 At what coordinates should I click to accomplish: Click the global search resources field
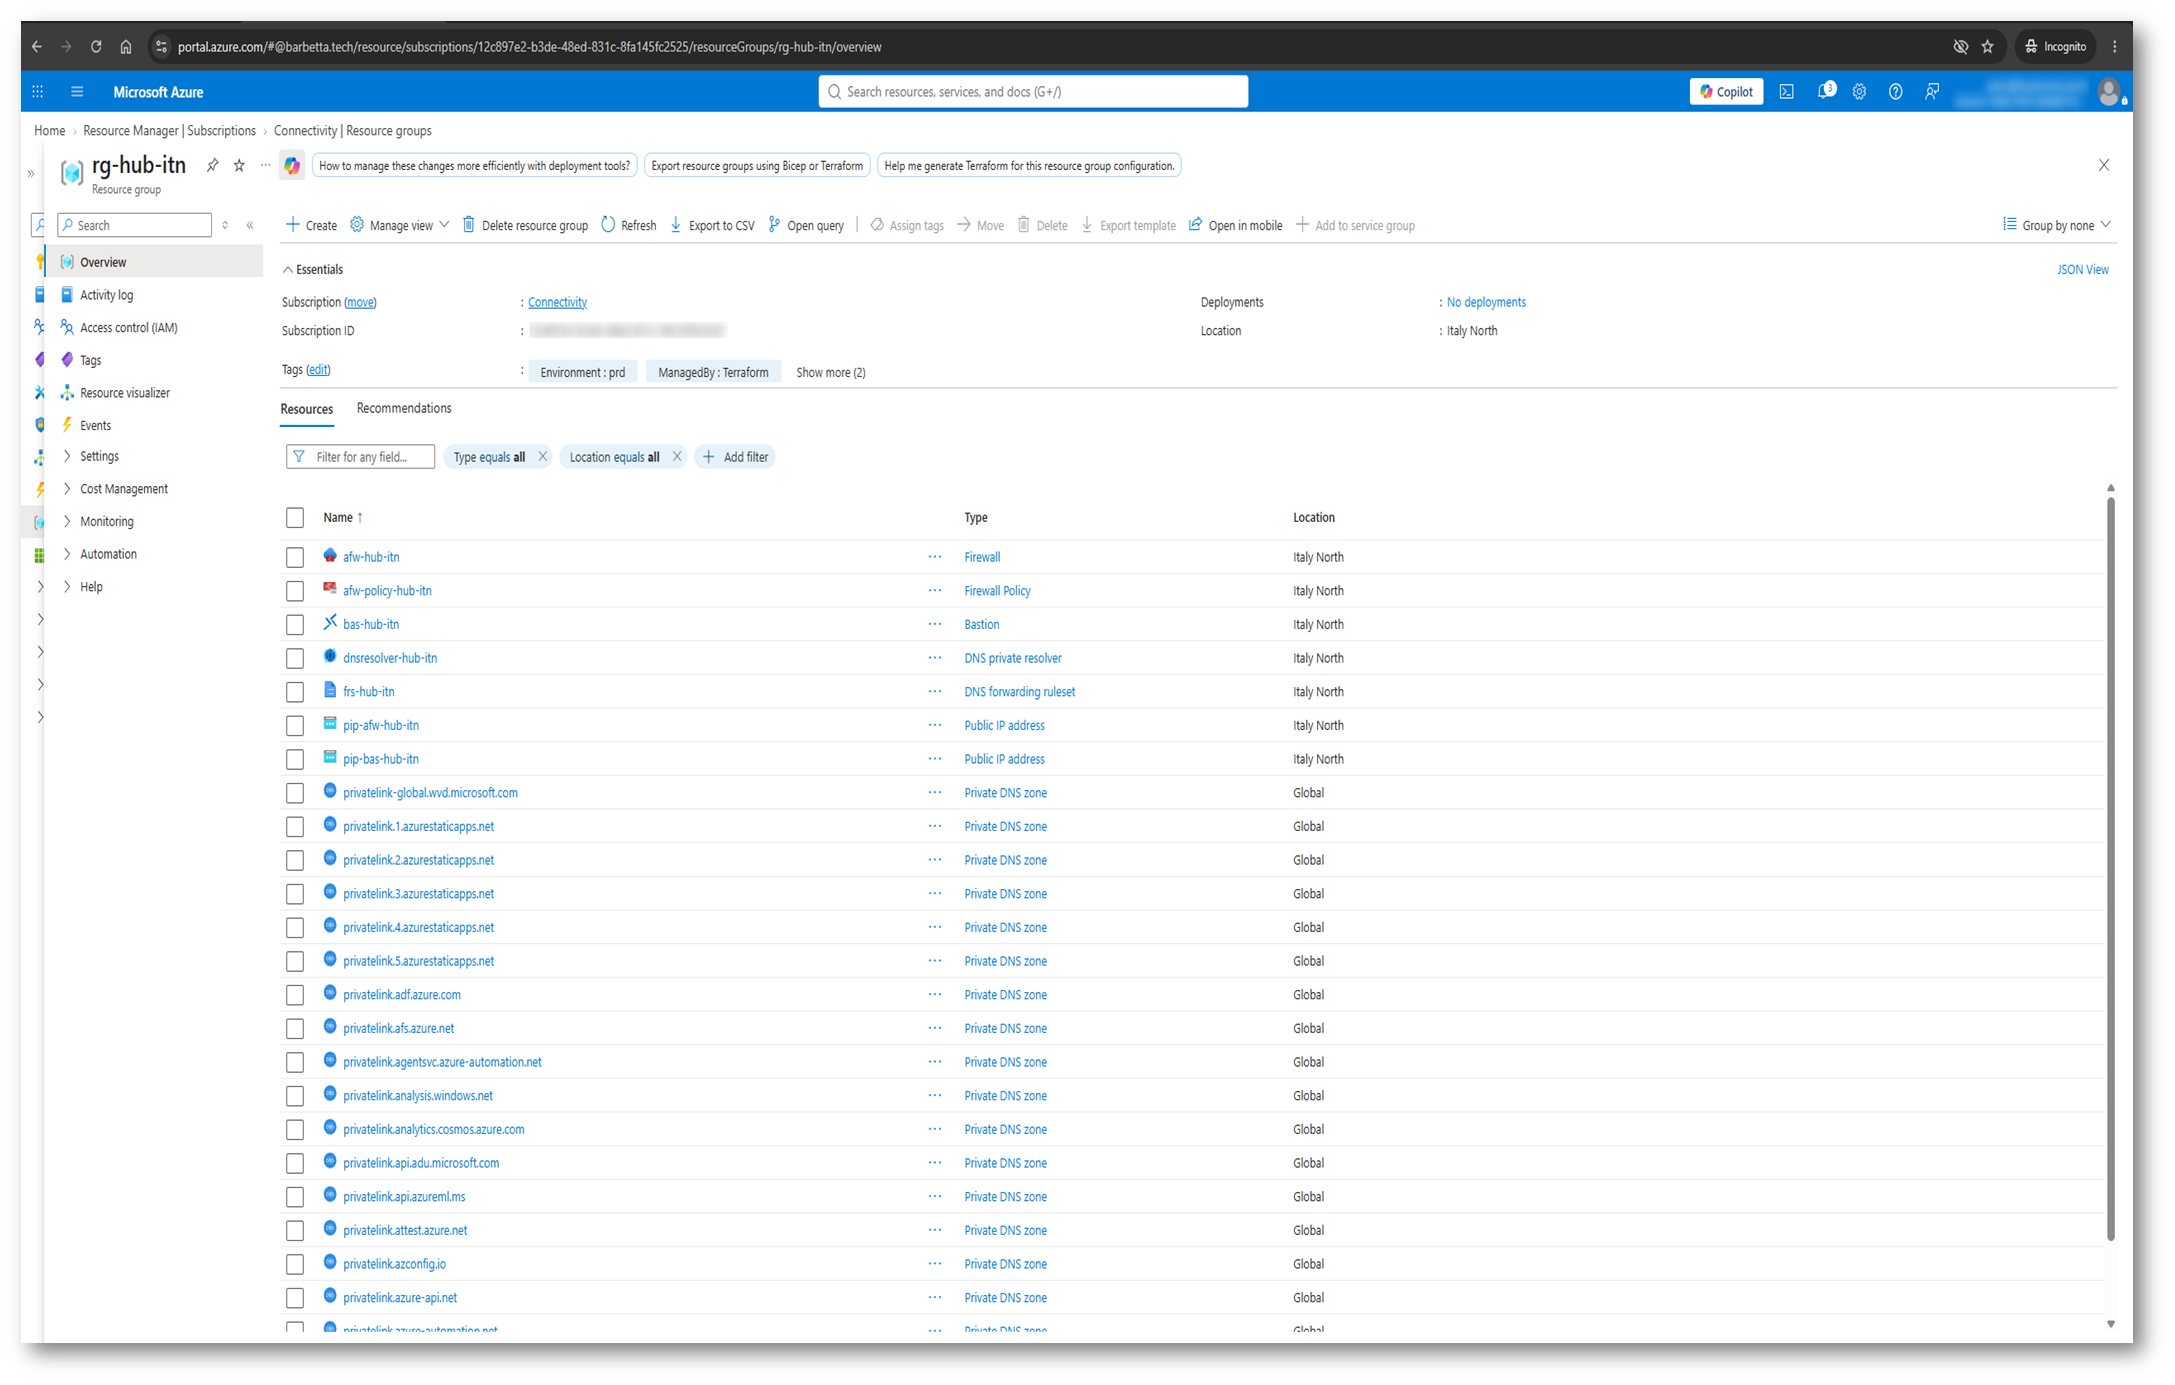click(x=1033, y=92)
